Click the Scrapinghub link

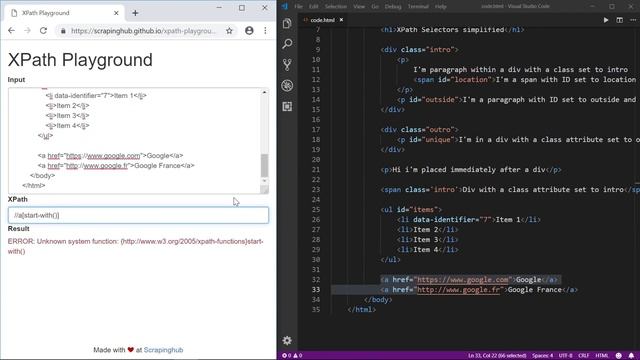click(163, 350)
